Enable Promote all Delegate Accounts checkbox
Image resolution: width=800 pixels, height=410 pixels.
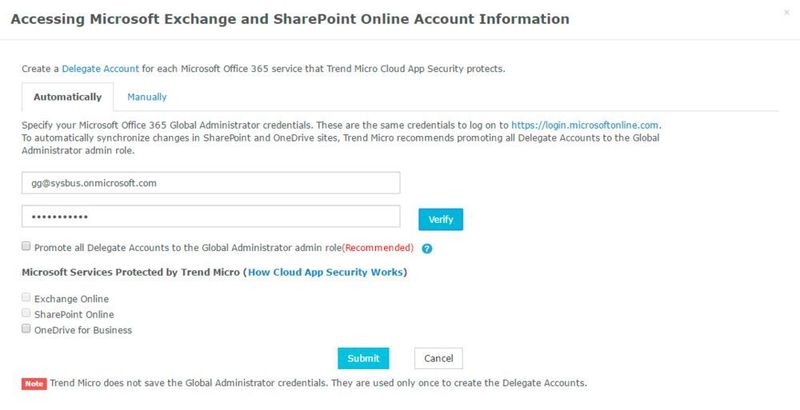(x=26, y=246)
